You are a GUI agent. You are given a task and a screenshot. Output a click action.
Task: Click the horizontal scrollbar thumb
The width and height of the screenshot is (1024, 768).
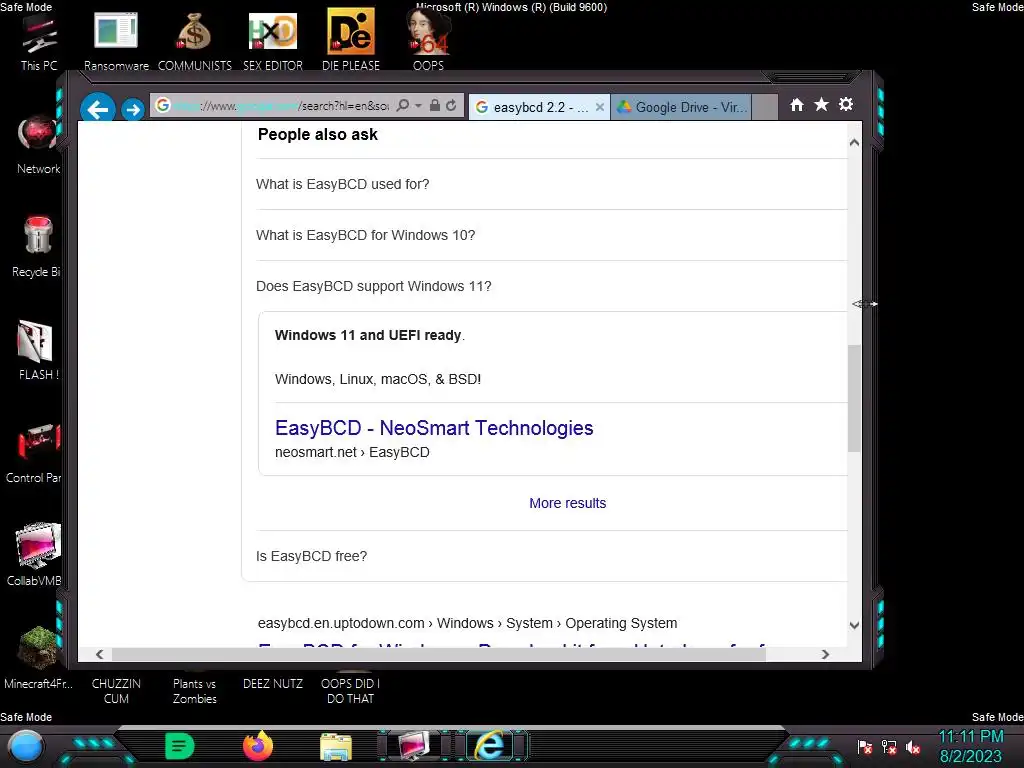(x=439, y=654)
